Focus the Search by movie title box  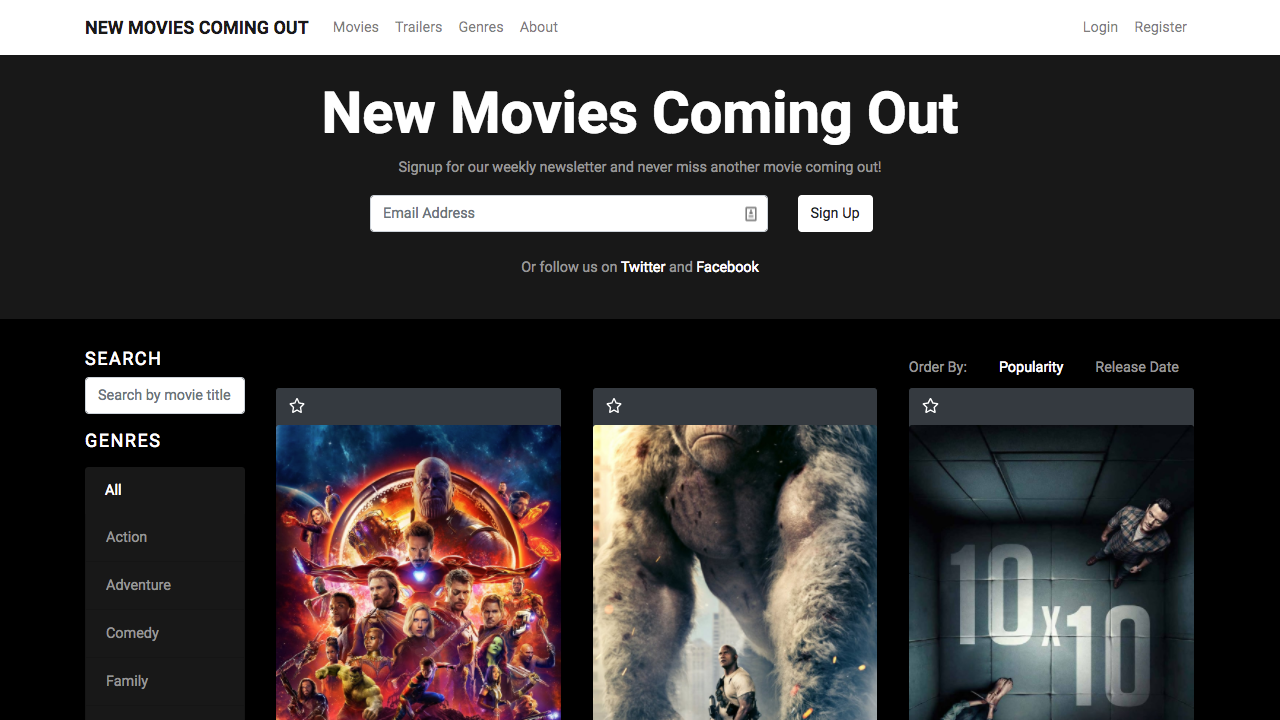[x=165, y=395]
